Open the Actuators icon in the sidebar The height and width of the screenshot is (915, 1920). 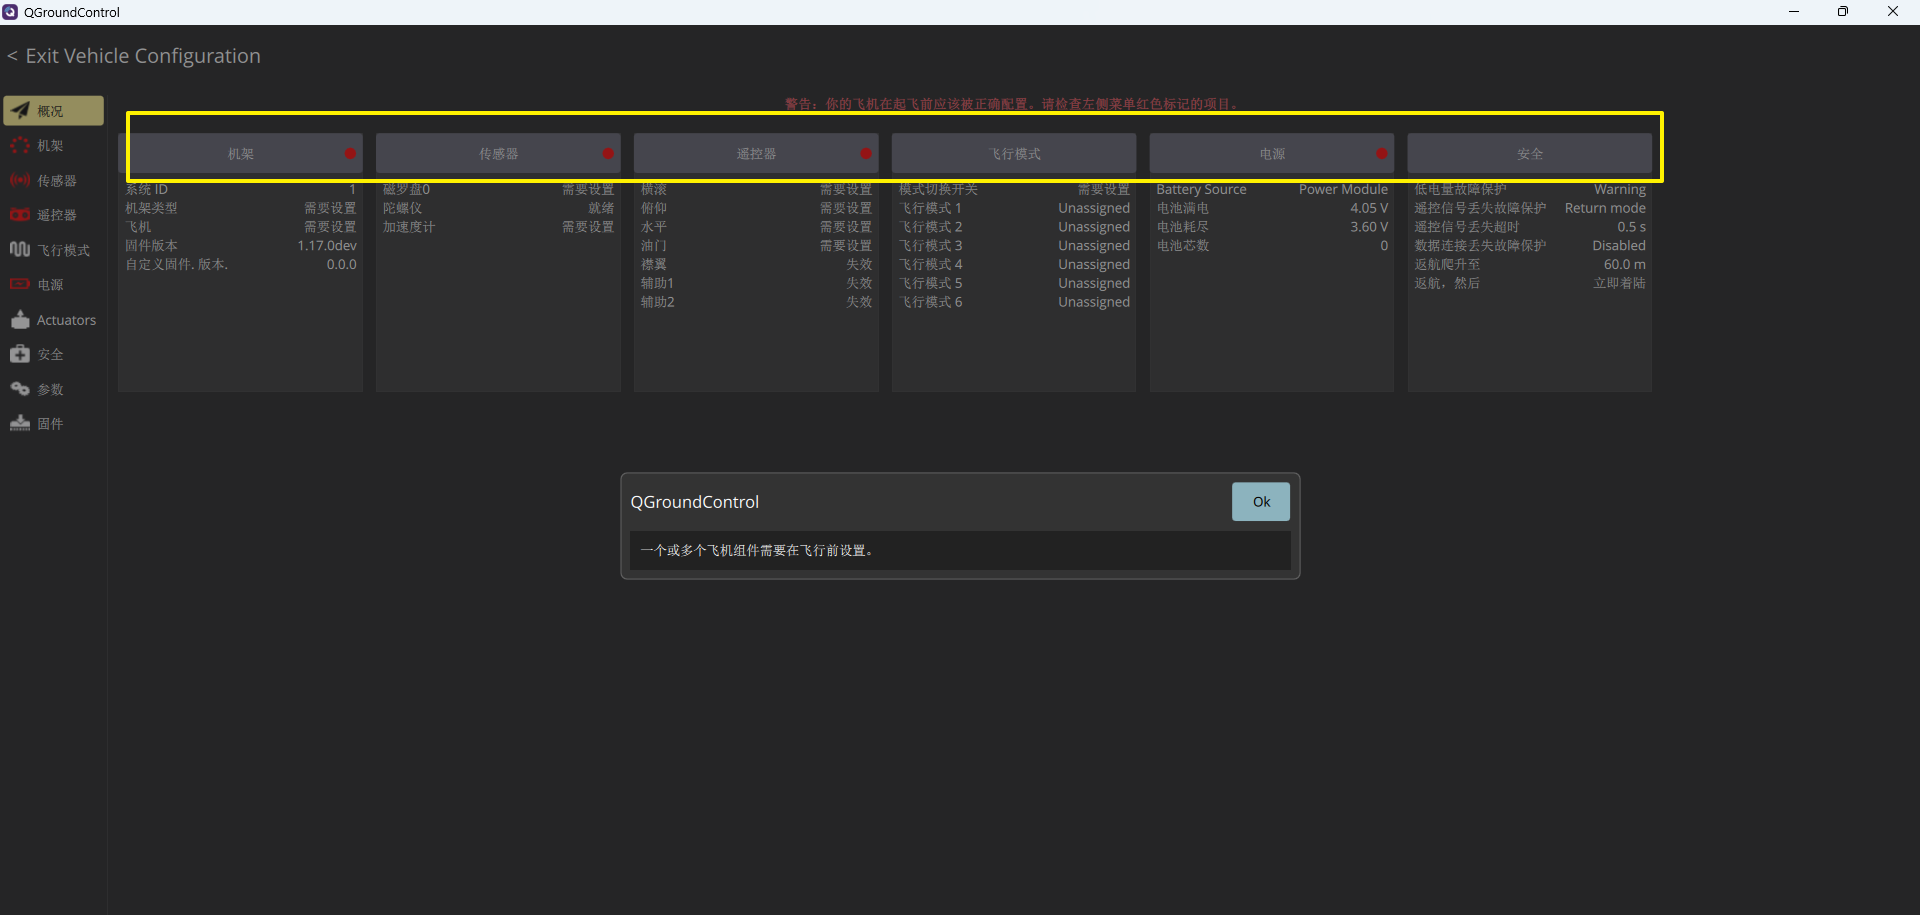click(20, 320)
